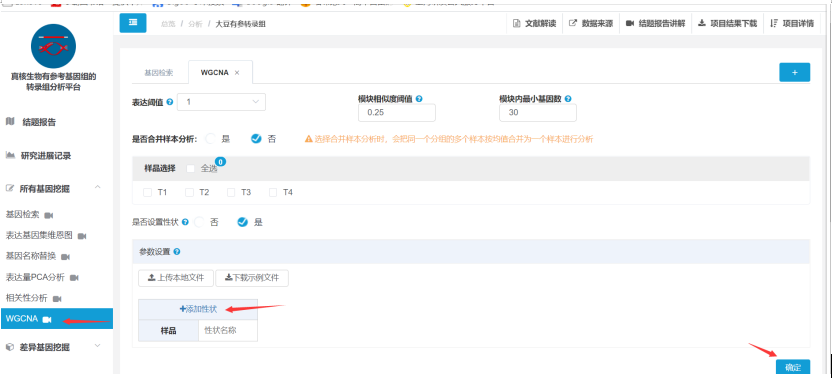The height and width of the screenshot is (379, 832).
Task: Click the video icon beside 基因检索 in sidebar
Action: click(49, 215)
